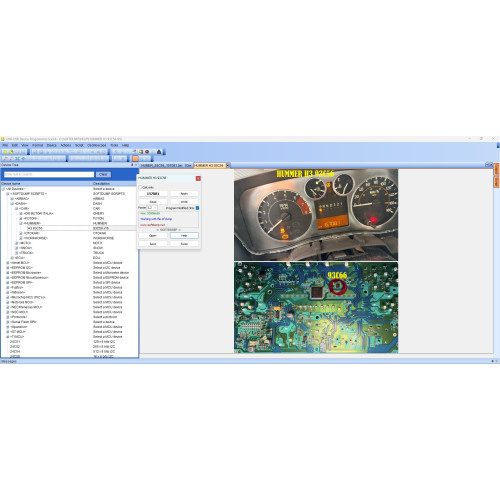This screenshot has width=500, height=500.
Task: Select the EEPROM SPI tree node
Action: 22,282
